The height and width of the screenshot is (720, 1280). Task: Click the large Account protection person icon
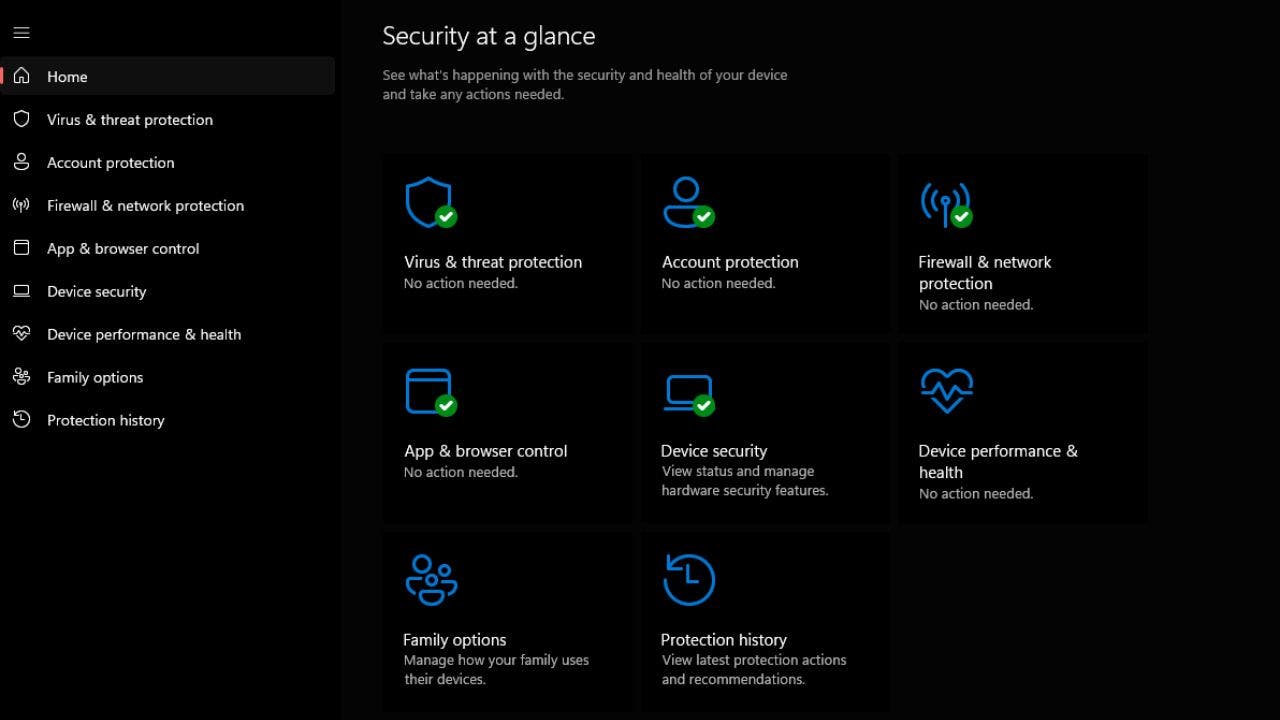click(688, 203)
